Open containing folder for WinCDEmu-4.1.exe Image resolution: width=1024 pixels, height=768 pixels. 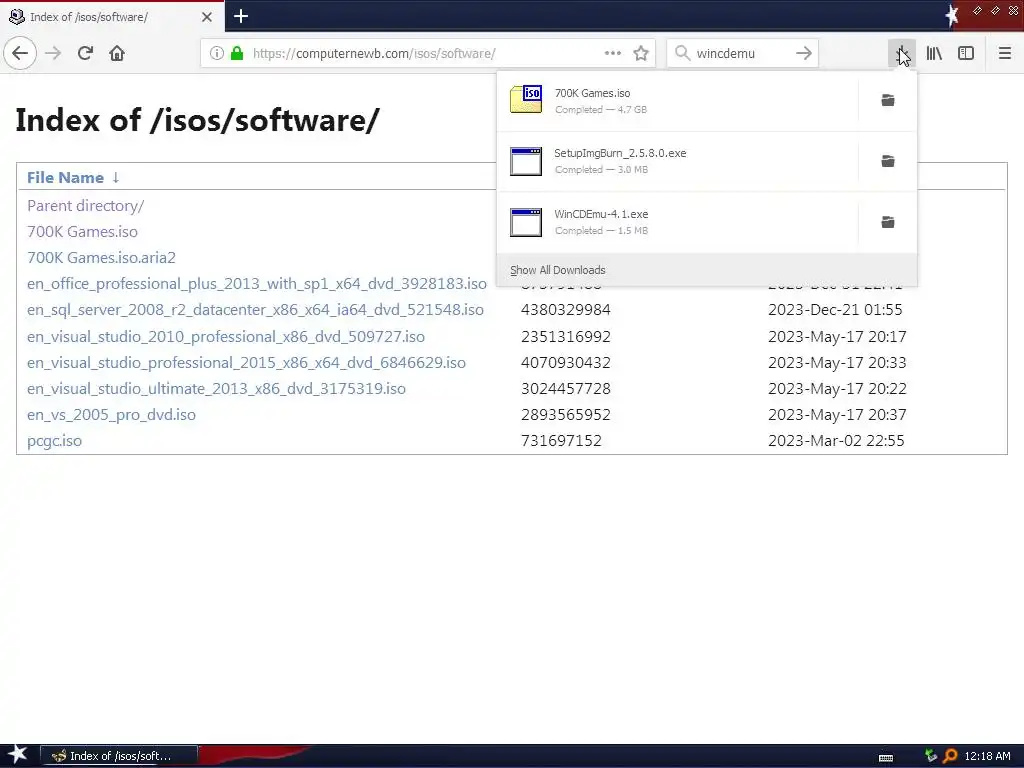tap(888, 222)
